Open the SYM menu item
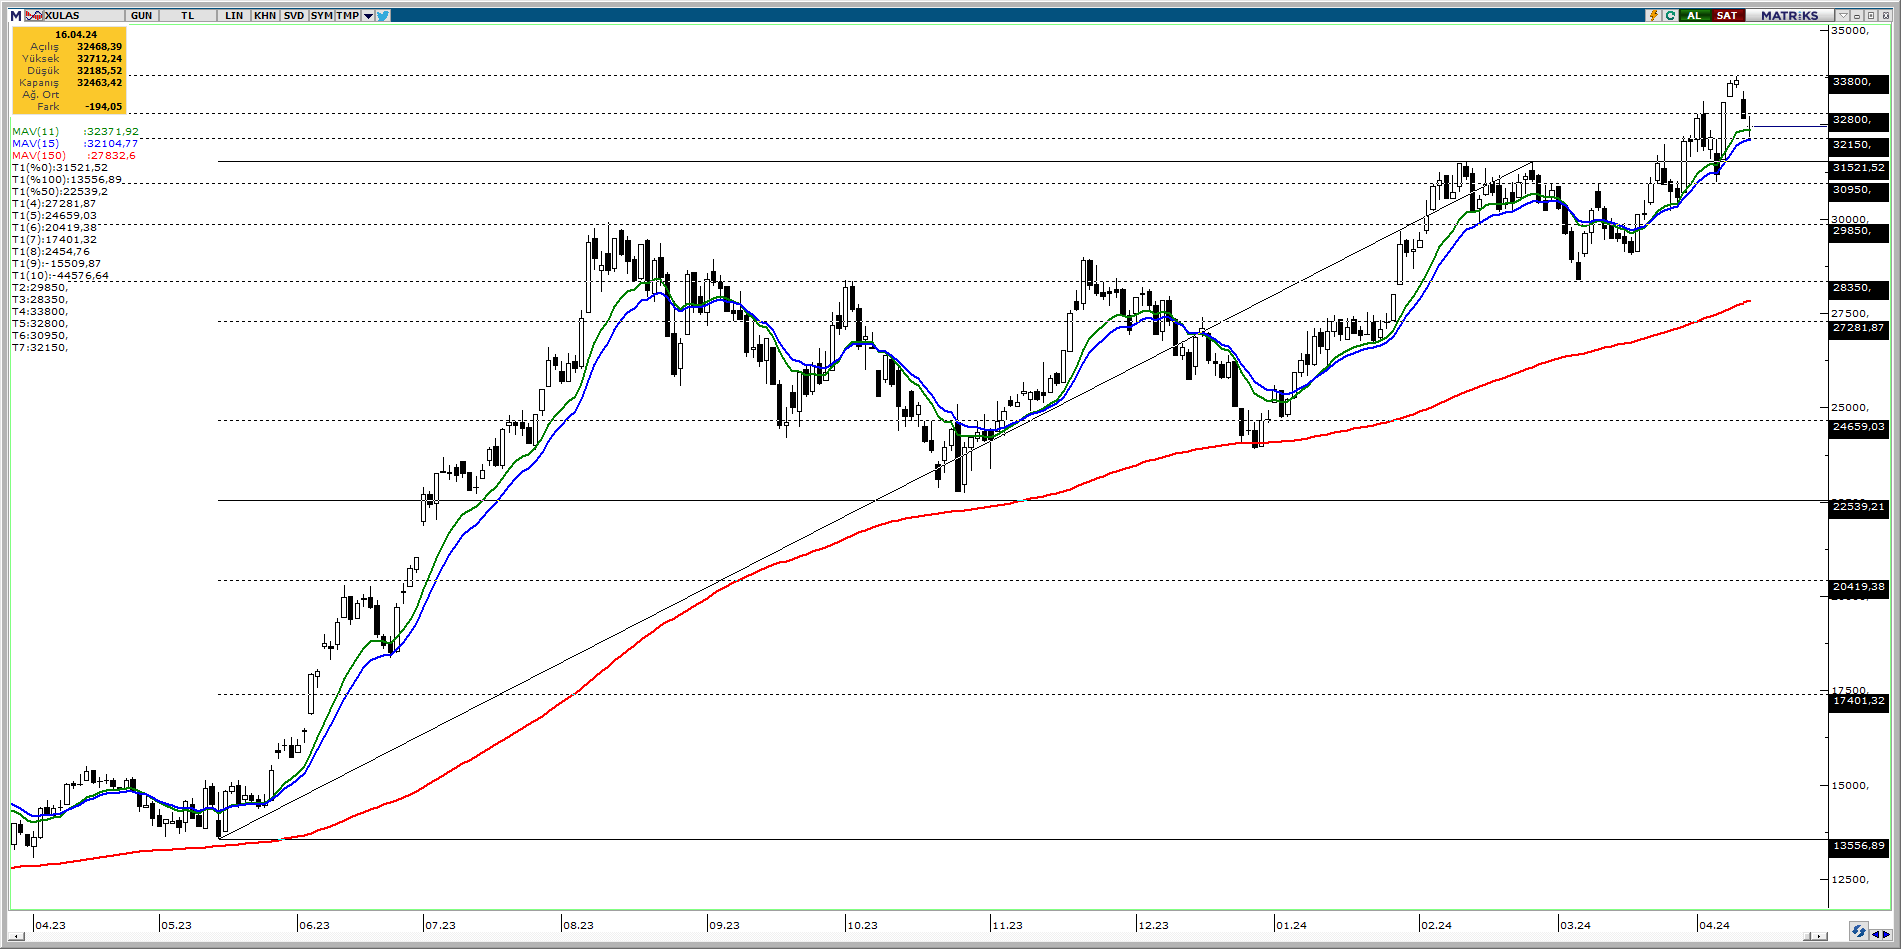This screenshot has width=1901, height=949. coord(321,15)
